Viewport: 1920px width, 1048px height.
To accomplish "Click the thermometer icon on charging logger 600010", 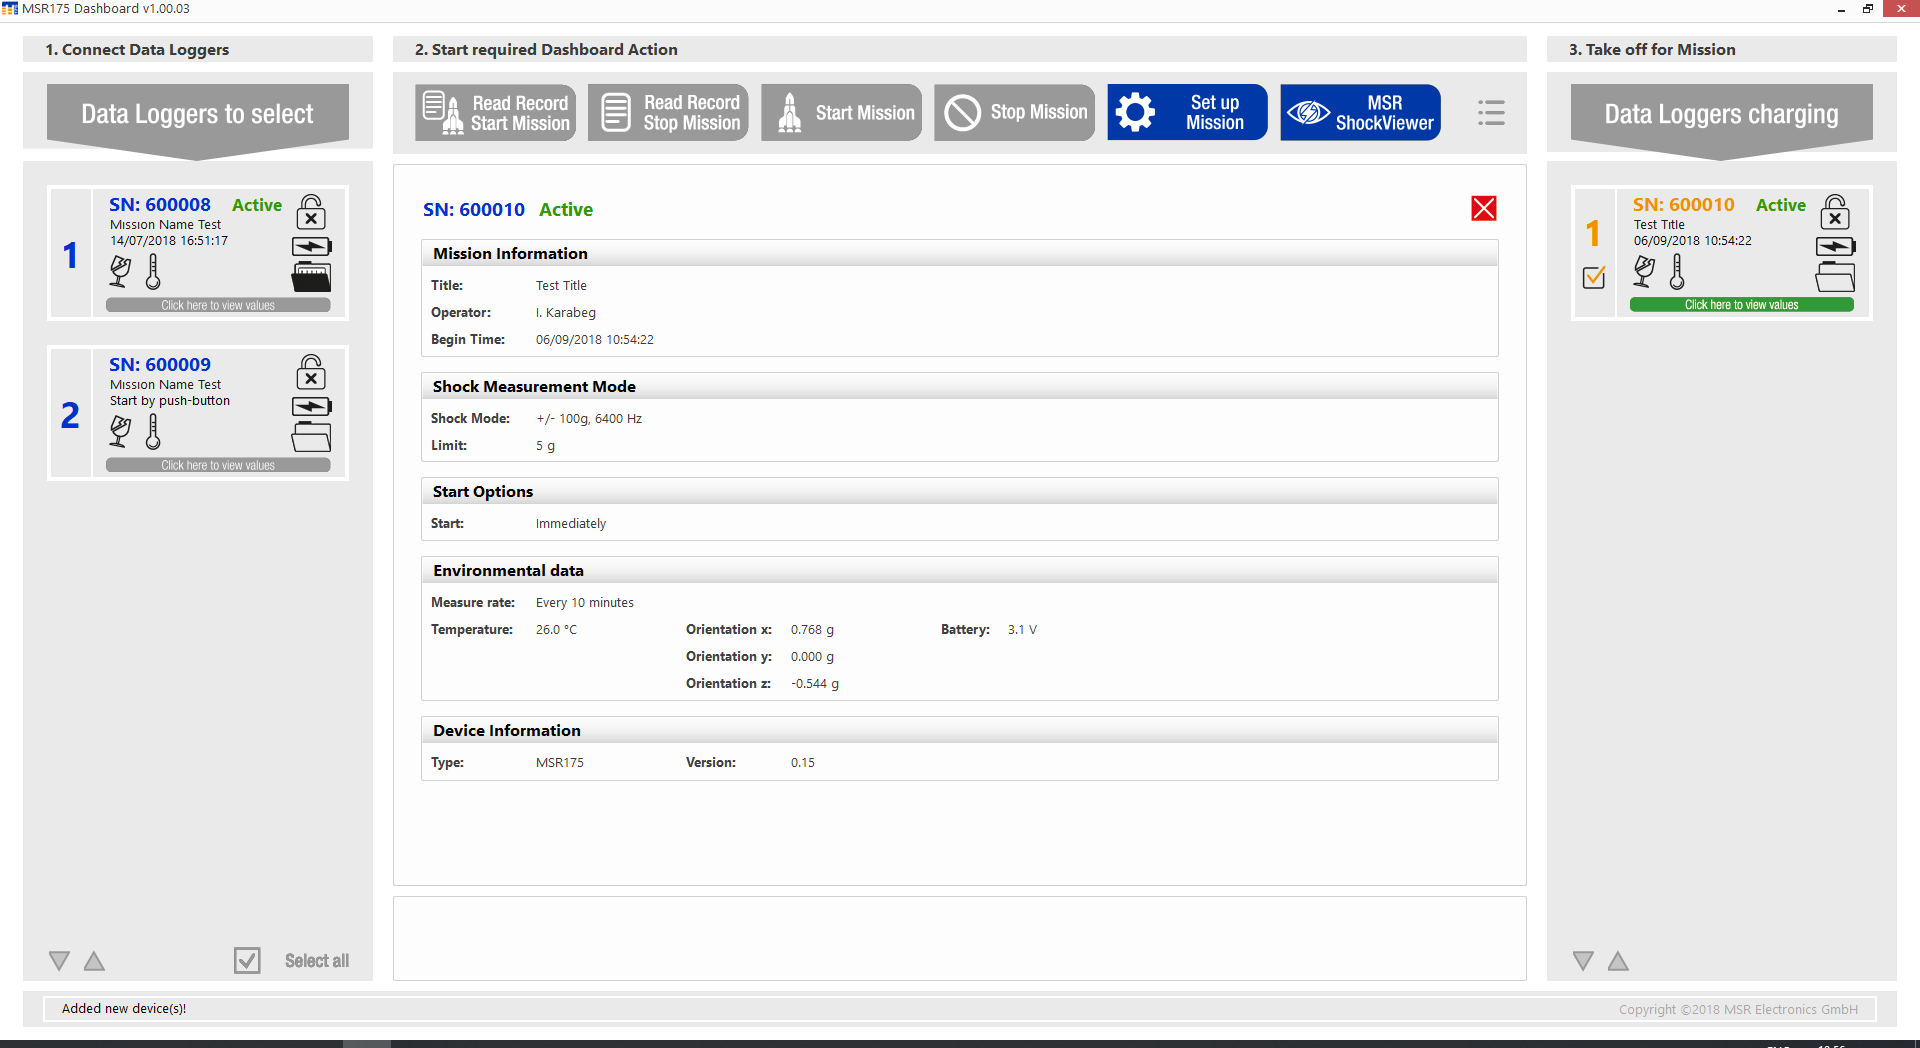I will [1677, 271].
